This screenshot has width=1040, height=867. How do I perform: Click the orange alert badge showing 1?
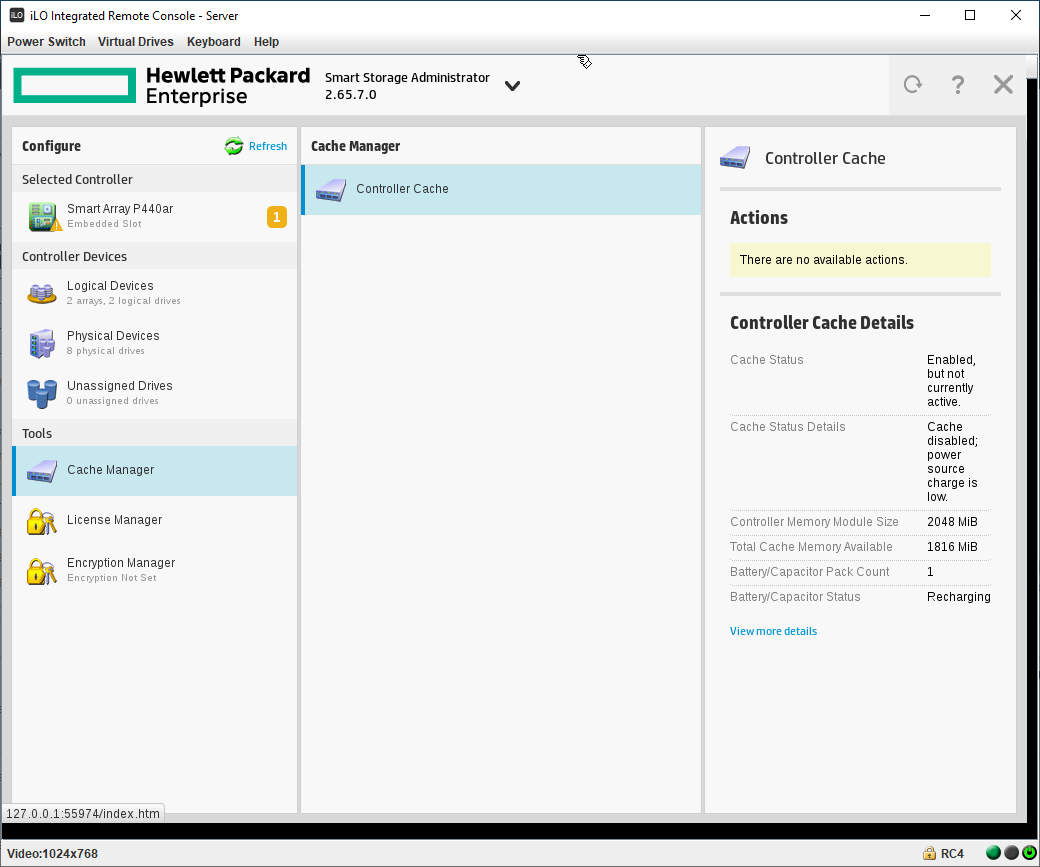pyautogui.click(x=277, y=217)
